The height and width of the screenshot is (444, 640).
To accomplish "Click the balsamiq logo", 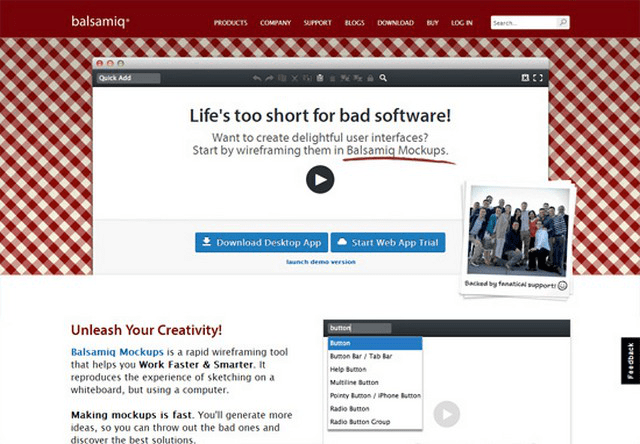I will coord(98,20).
